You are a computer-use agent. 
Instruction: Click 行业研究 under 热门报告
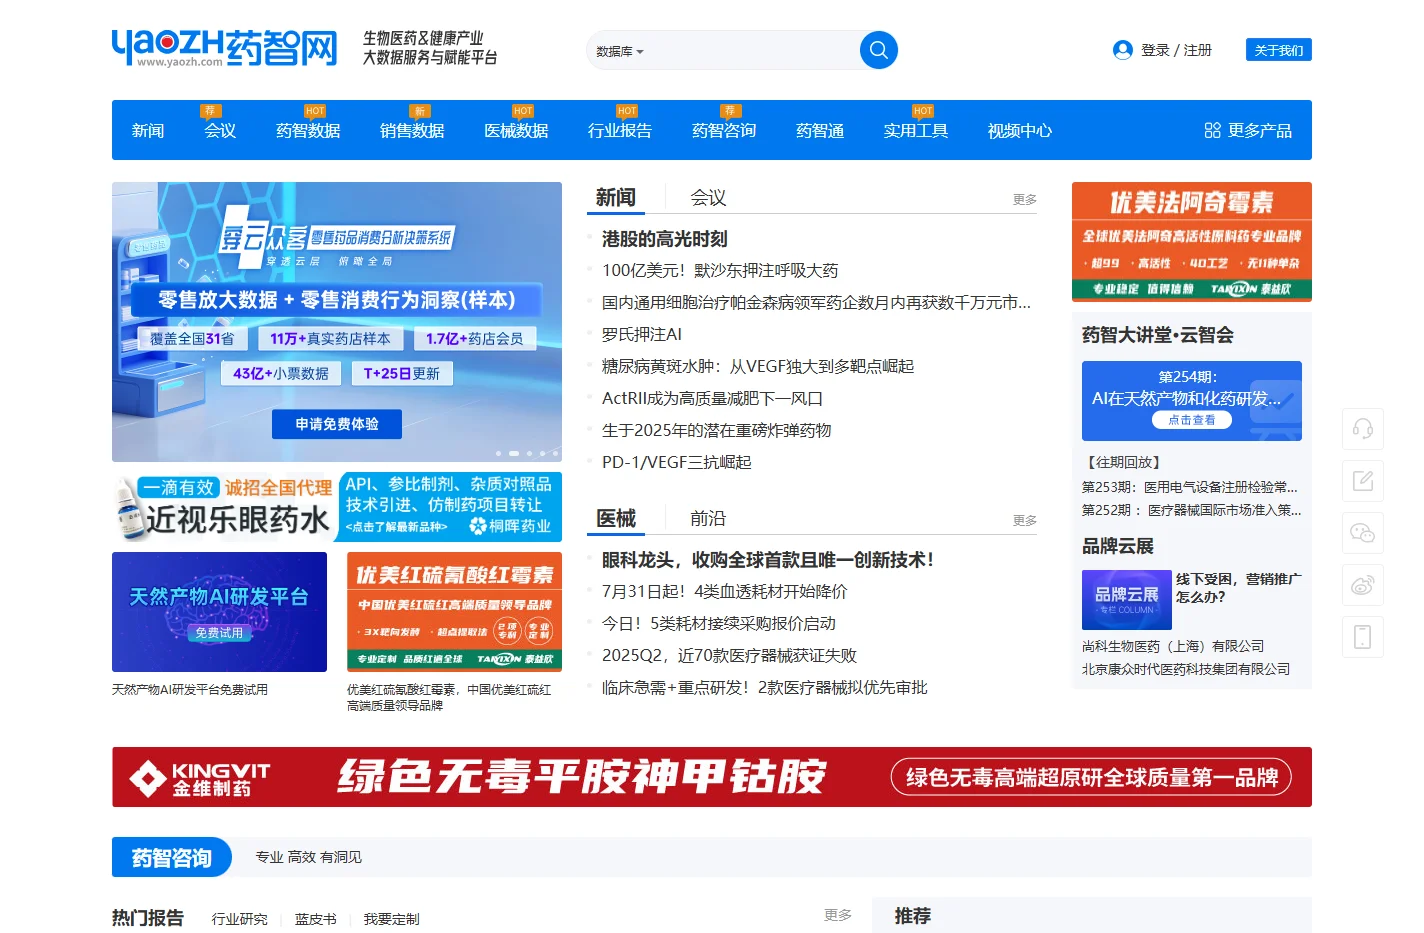[x=240, y=919]
